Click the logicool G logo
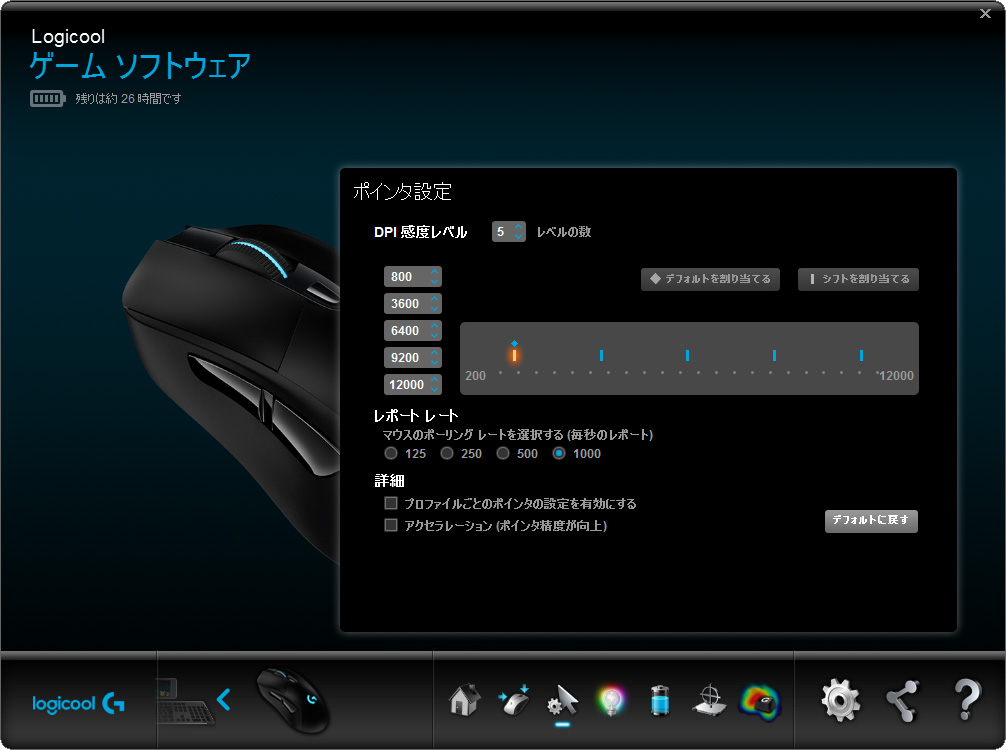The image size is (1006, 750). point(78,703)
